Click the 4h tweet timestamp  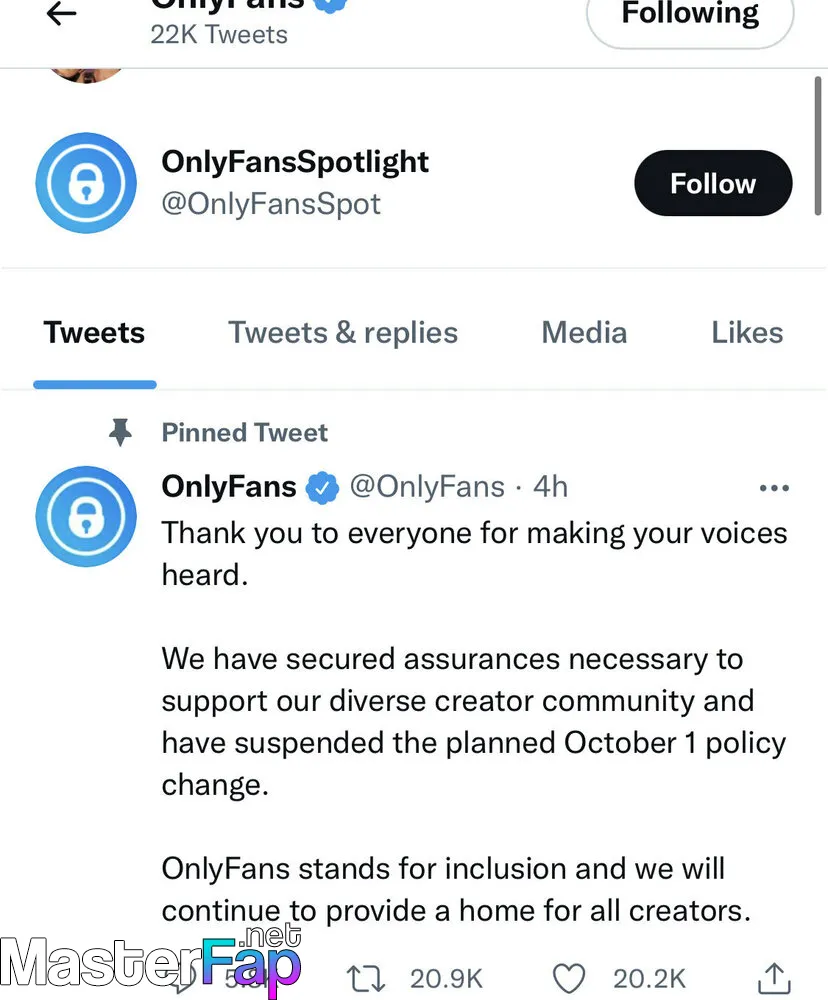551,487
